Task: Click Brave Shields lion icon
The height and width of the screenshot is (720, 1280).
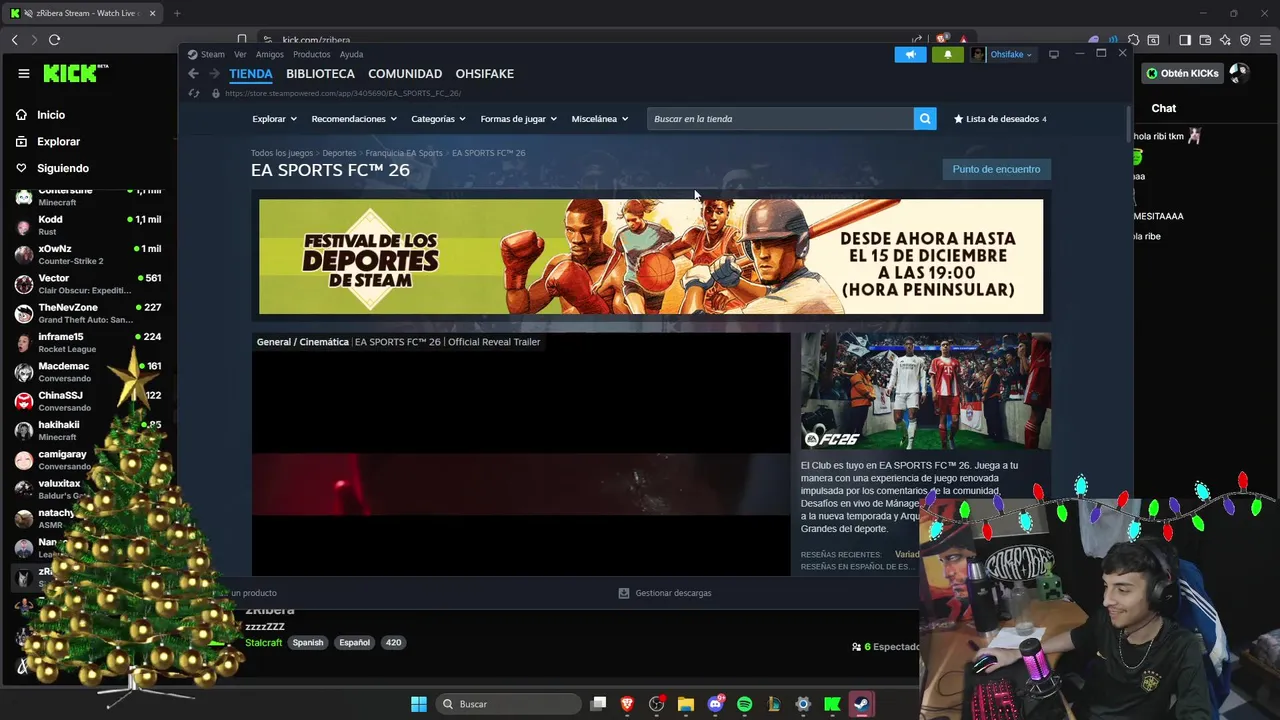Action: click(942, 40)
